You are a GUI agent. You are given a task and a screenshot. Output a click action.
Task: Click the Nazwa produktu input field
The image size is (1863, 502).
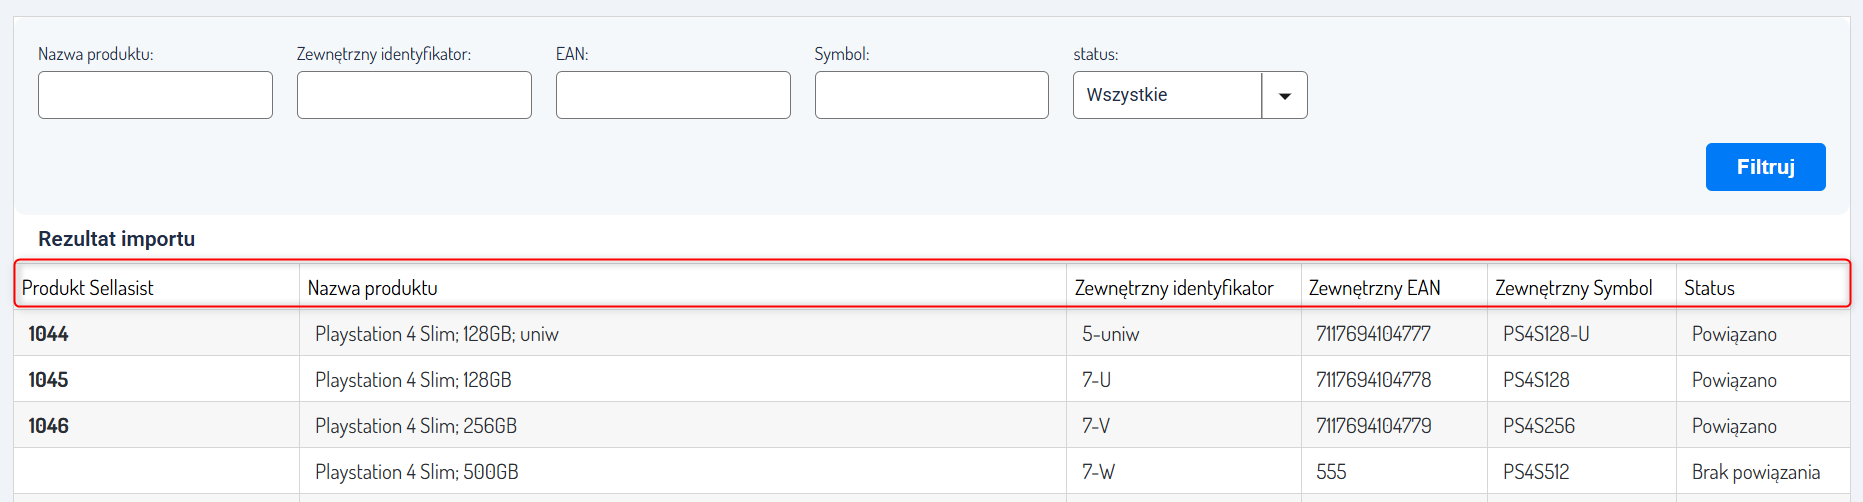tap(155, 95)
